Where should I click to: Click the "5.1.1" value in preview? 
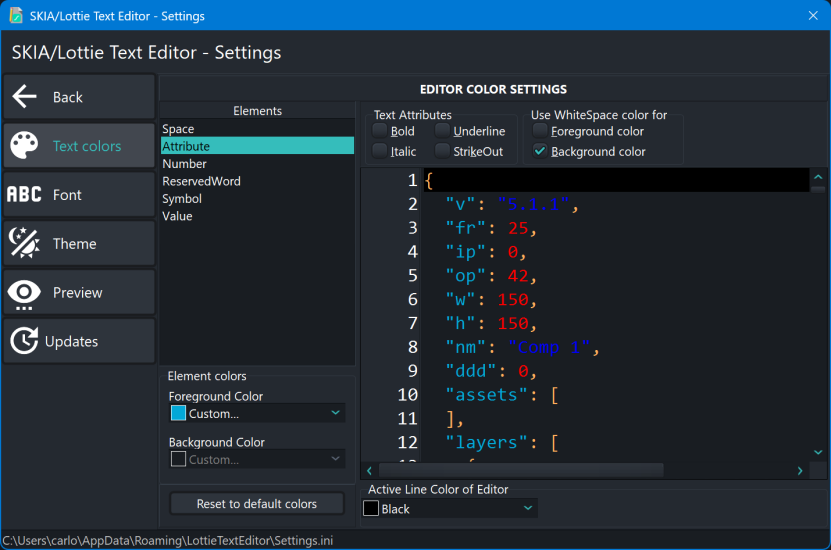pyautogui.click(x=533, y=205)
